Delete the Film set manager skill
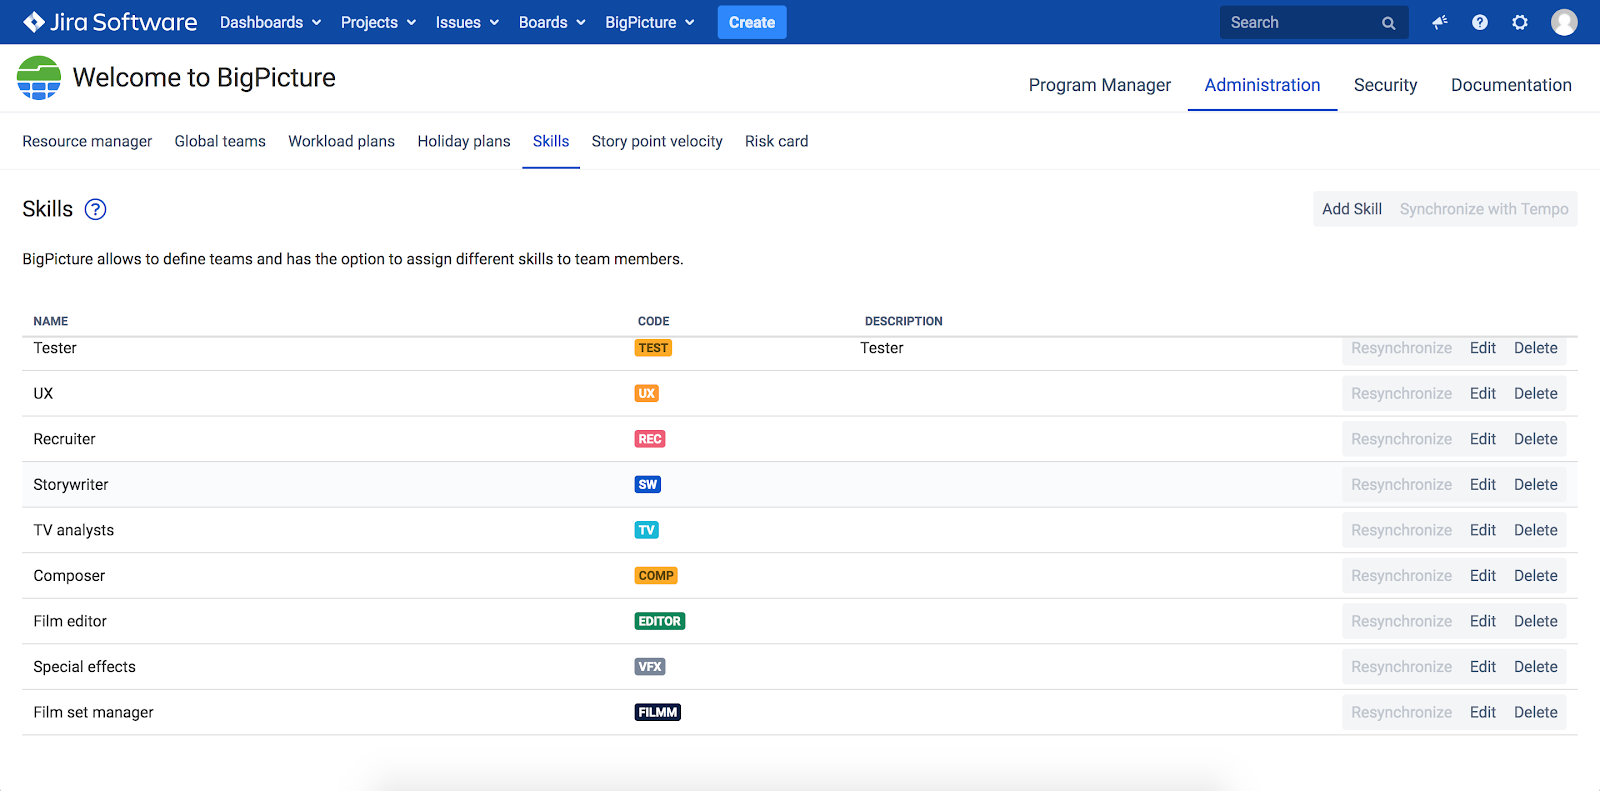The width and height of the screenshot is (1600, 791). [x=1536, y=712]
